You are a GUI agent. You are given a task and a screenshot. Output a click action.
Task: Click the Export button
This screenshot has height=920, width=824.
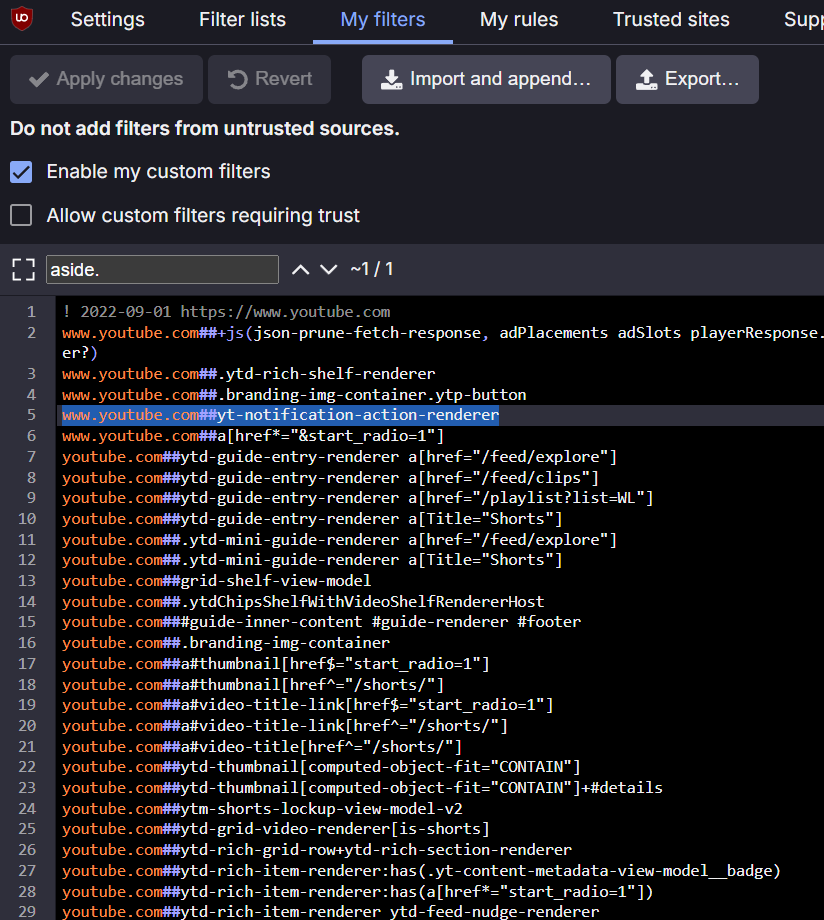(x=687, y=79)
